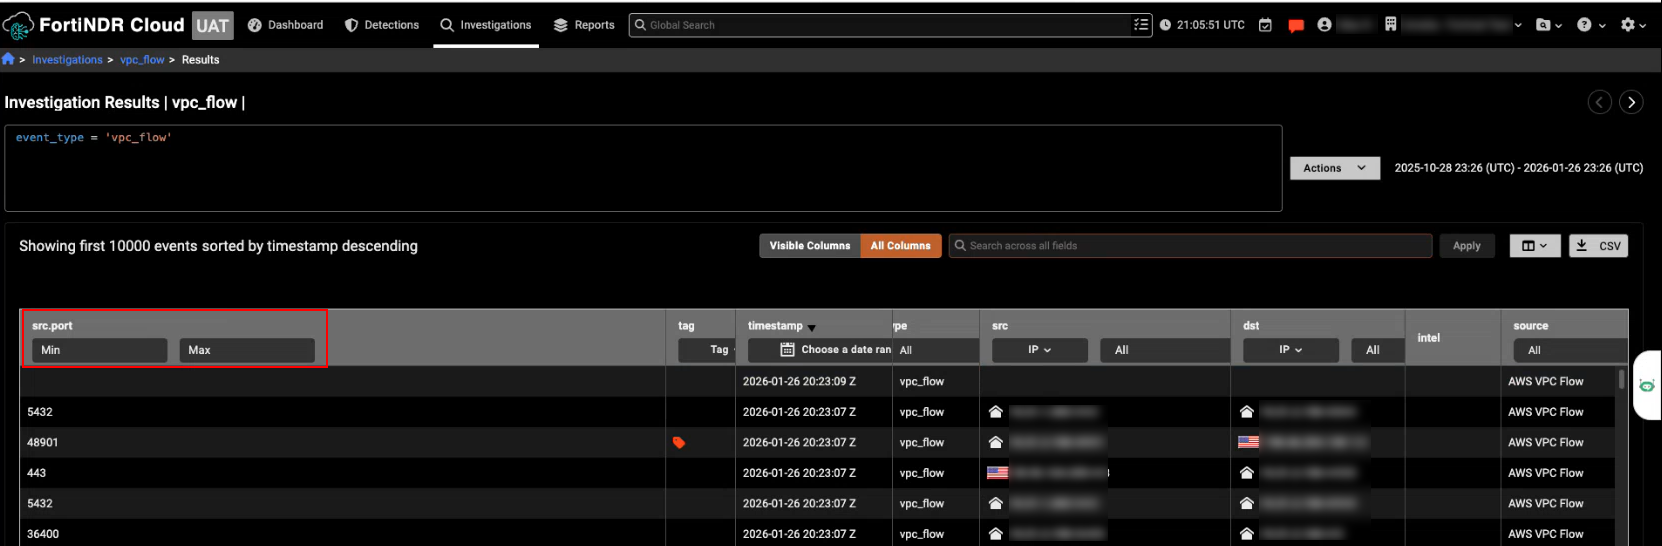Download results as CSV
Image resolution: width=1662 pixels, height=546 pixels.
pyautogui.click(x=1598, y=246)
